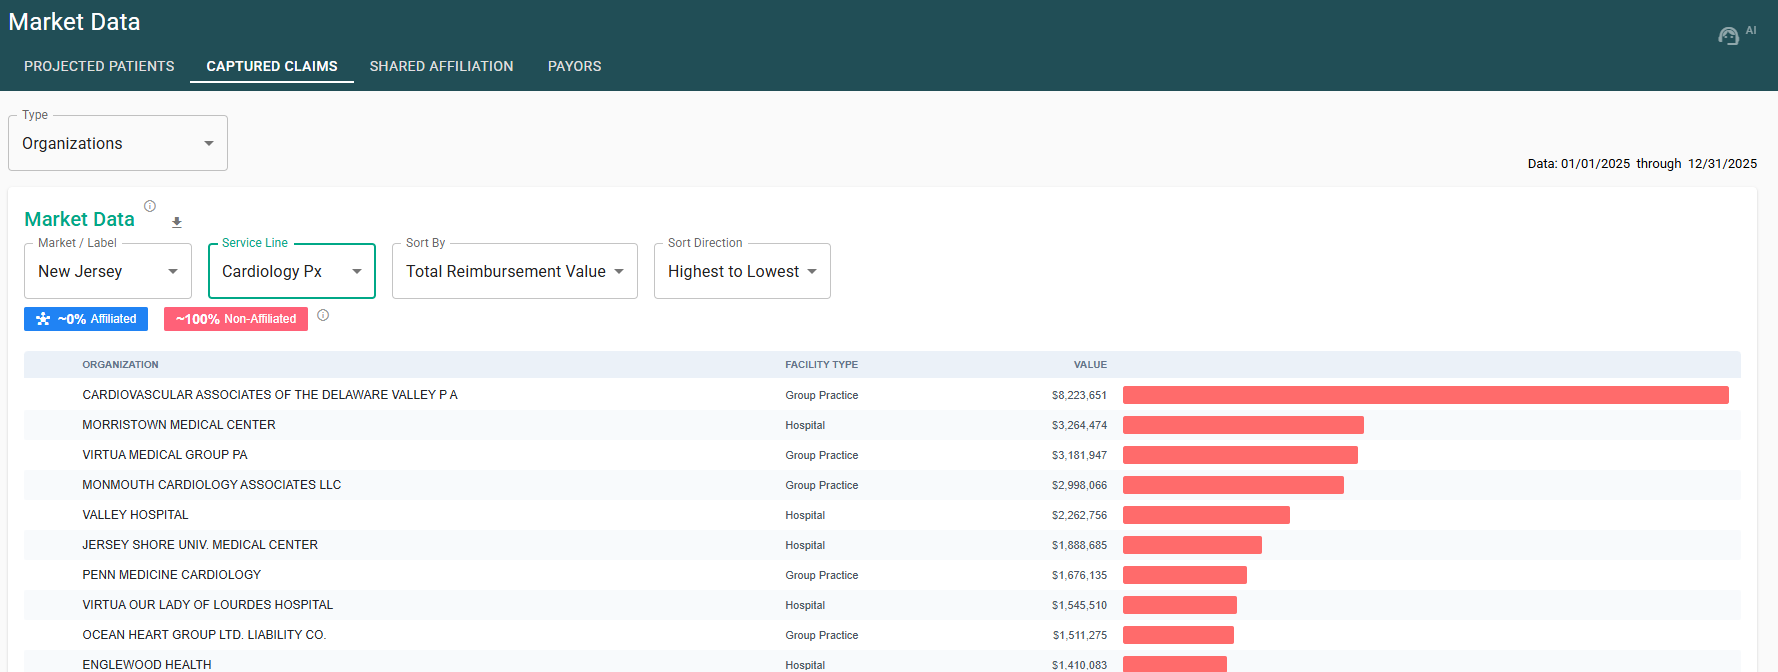Click the $8,223,651 value
1778x672 pixels.
[x=1079, y=395]
